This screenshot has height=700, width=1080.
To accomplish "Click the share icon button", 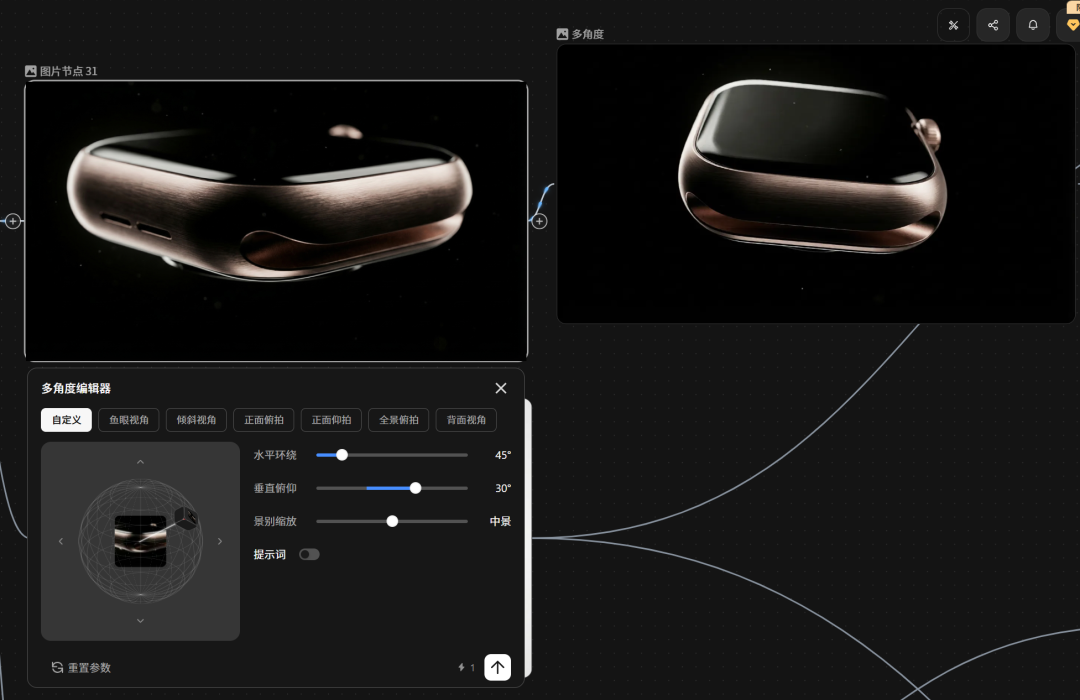I will pos(993,25).
